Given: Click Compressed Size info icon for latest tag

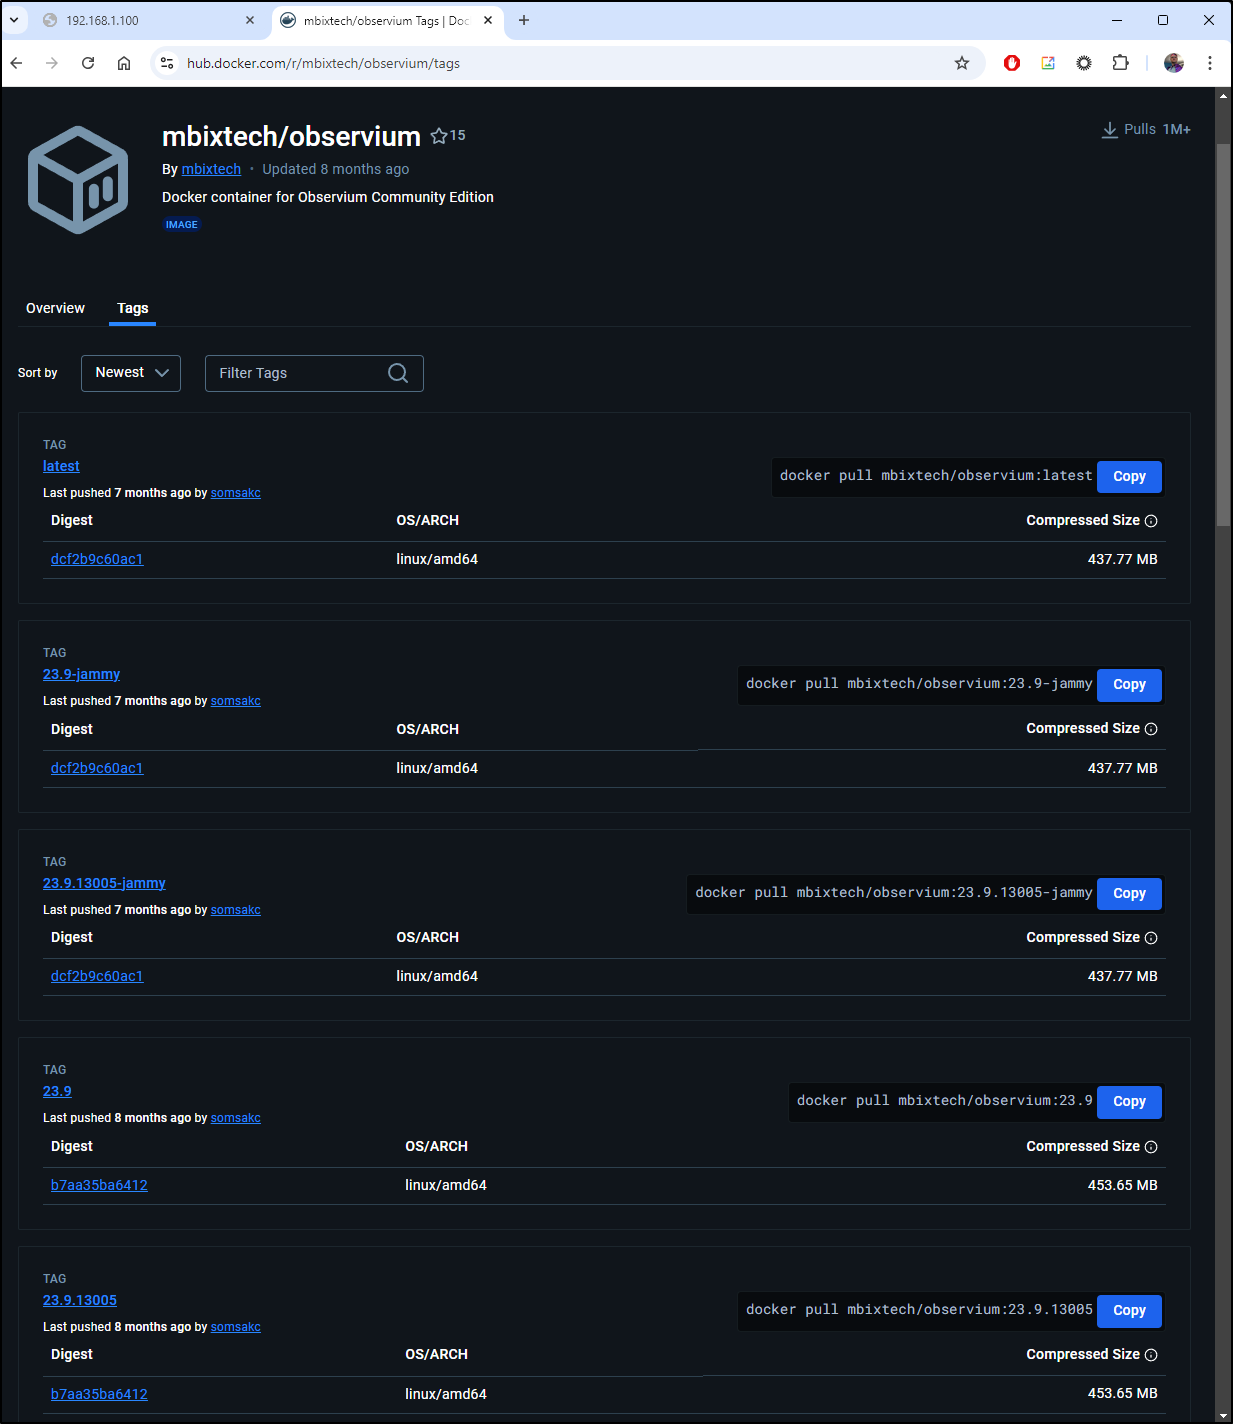Looking at the screenshot, I should [x=1151, y=521].
